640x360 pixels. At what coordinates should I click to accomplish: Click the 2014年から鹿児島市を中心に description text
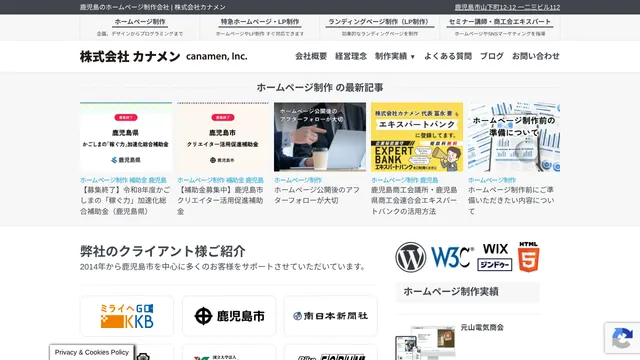(x=223, y=267)
